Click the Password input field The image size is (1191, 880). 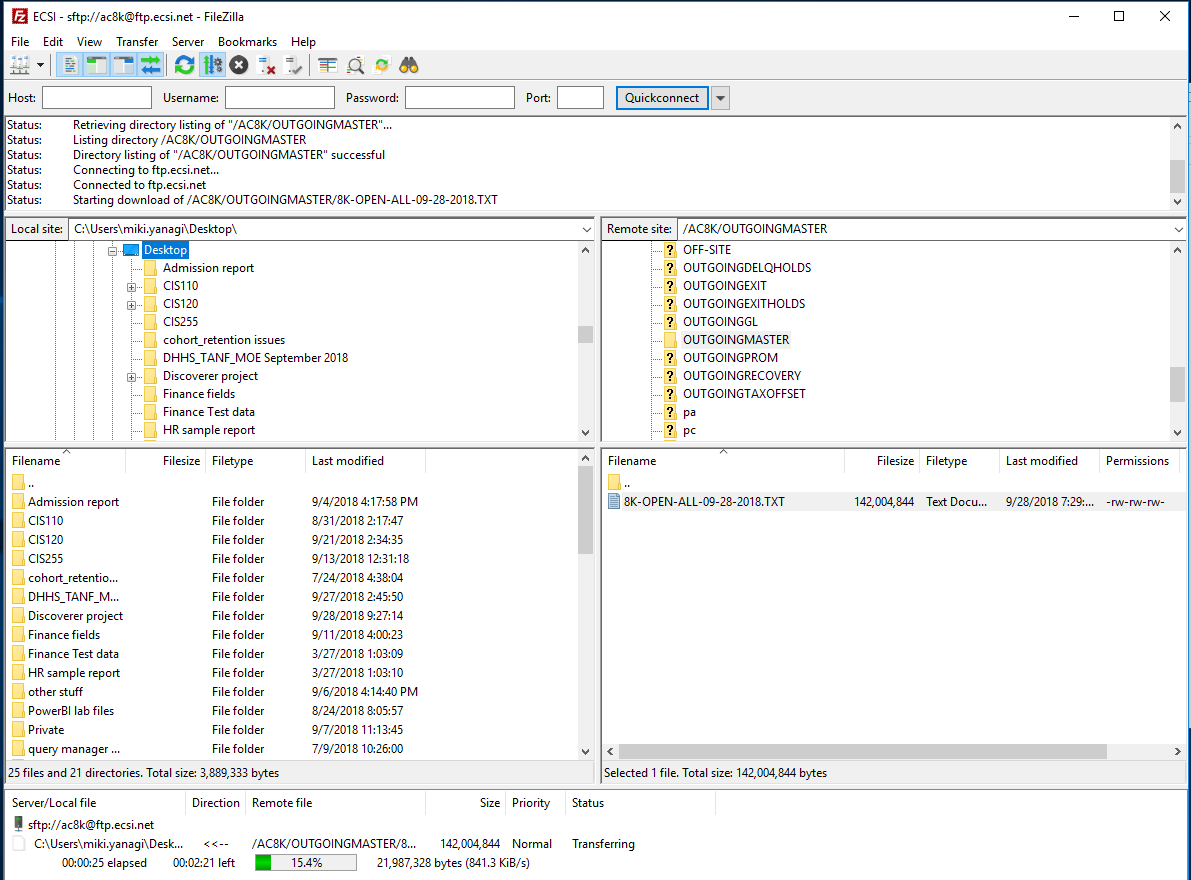[x=460, y=98]
